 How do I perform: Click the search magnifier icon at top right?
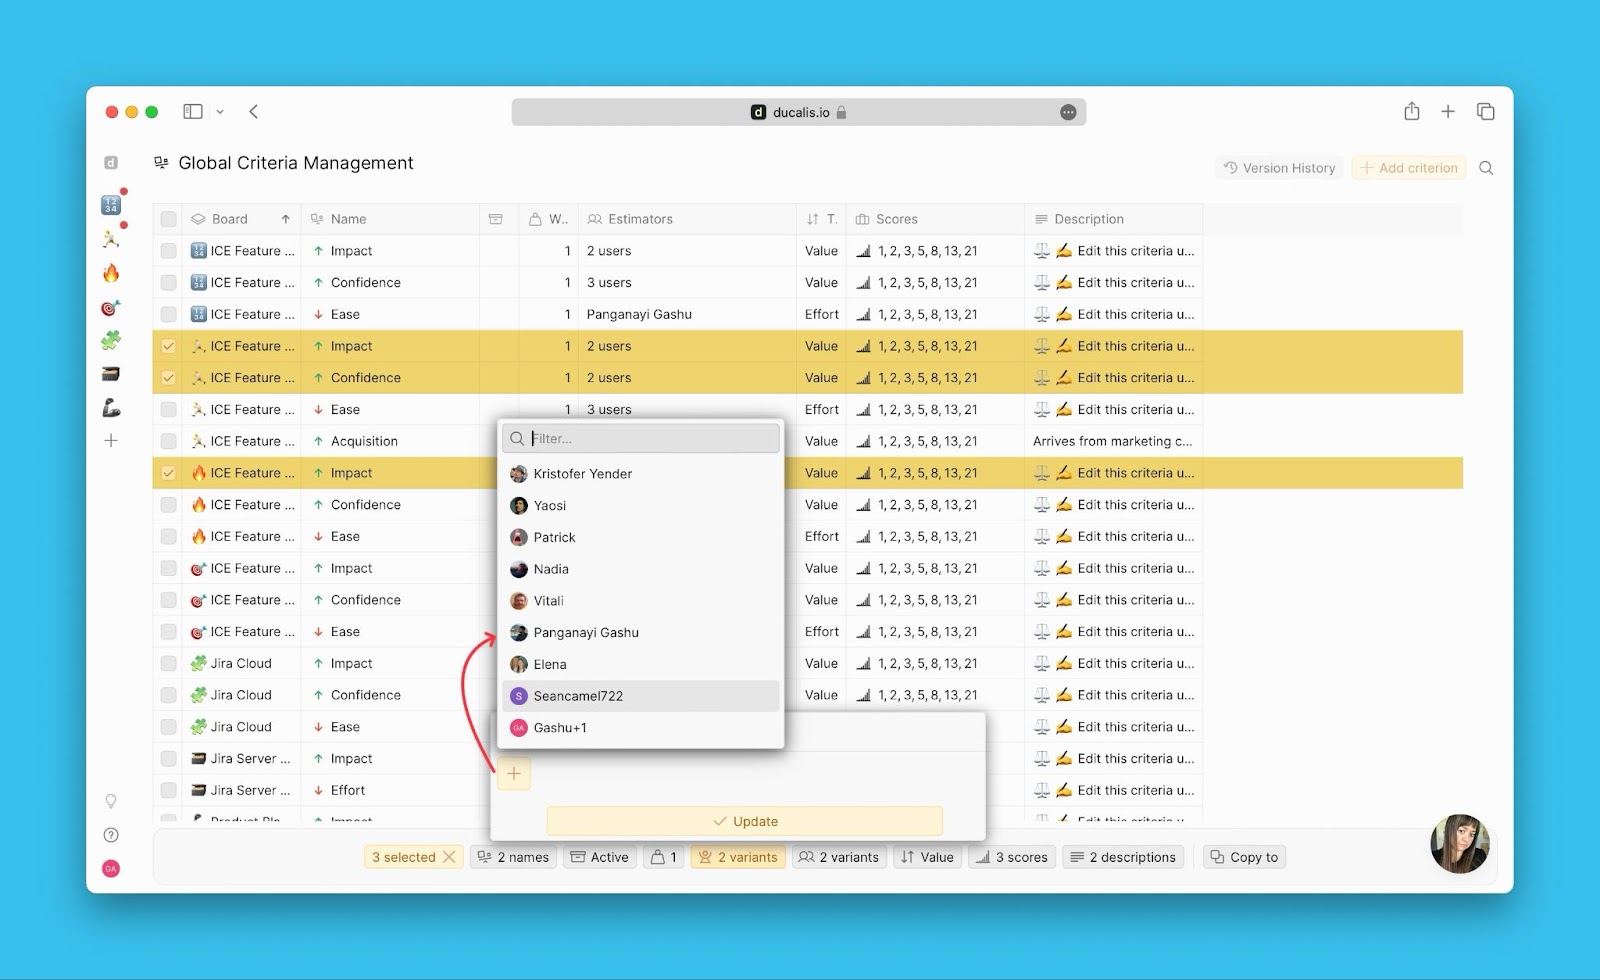point(1486,168)
